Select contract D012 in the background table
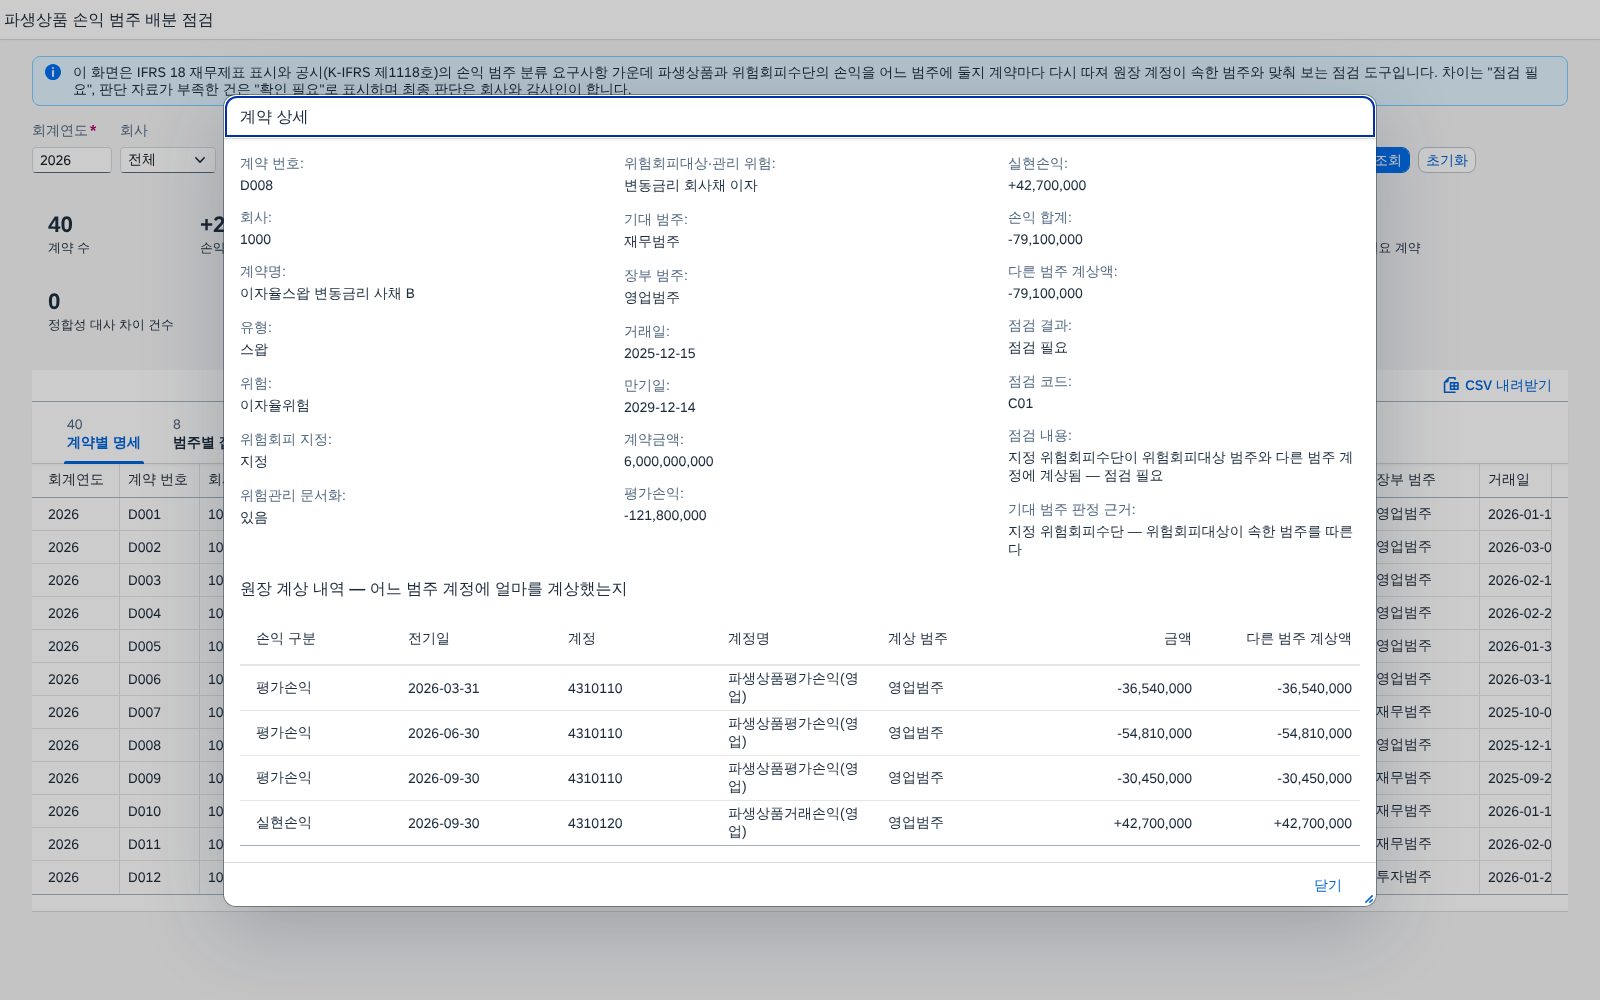The image size is (1600, 1000). point(144,877)
